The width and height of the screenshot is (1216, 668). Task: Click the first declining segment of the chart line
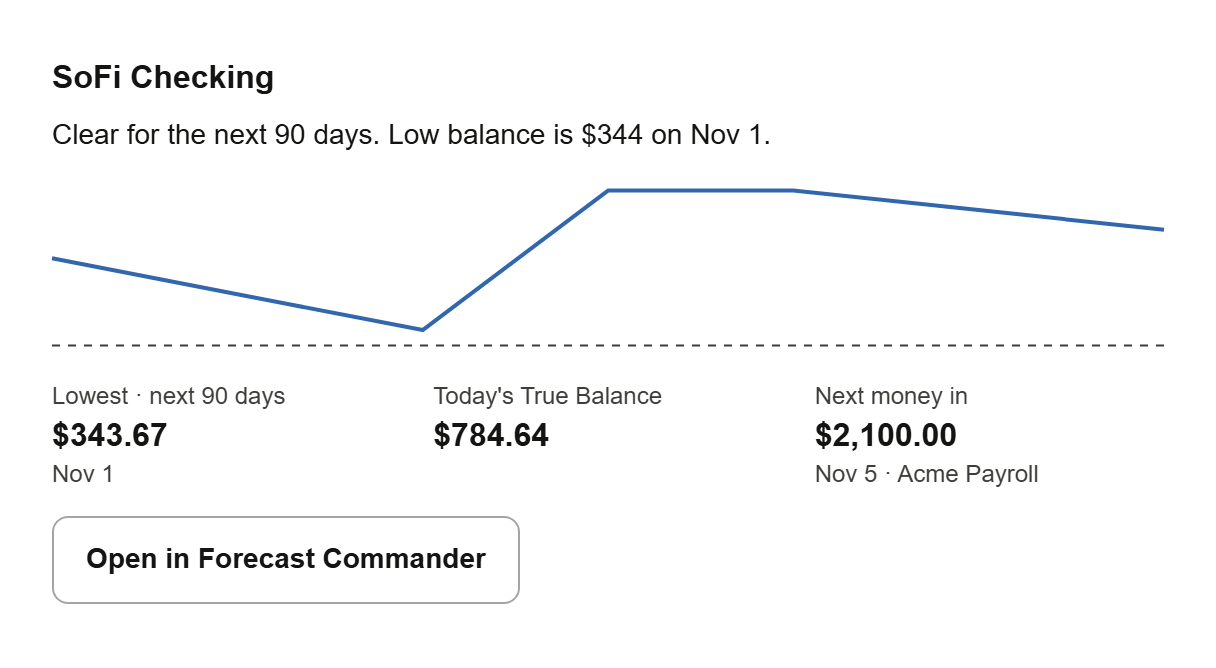238,294
